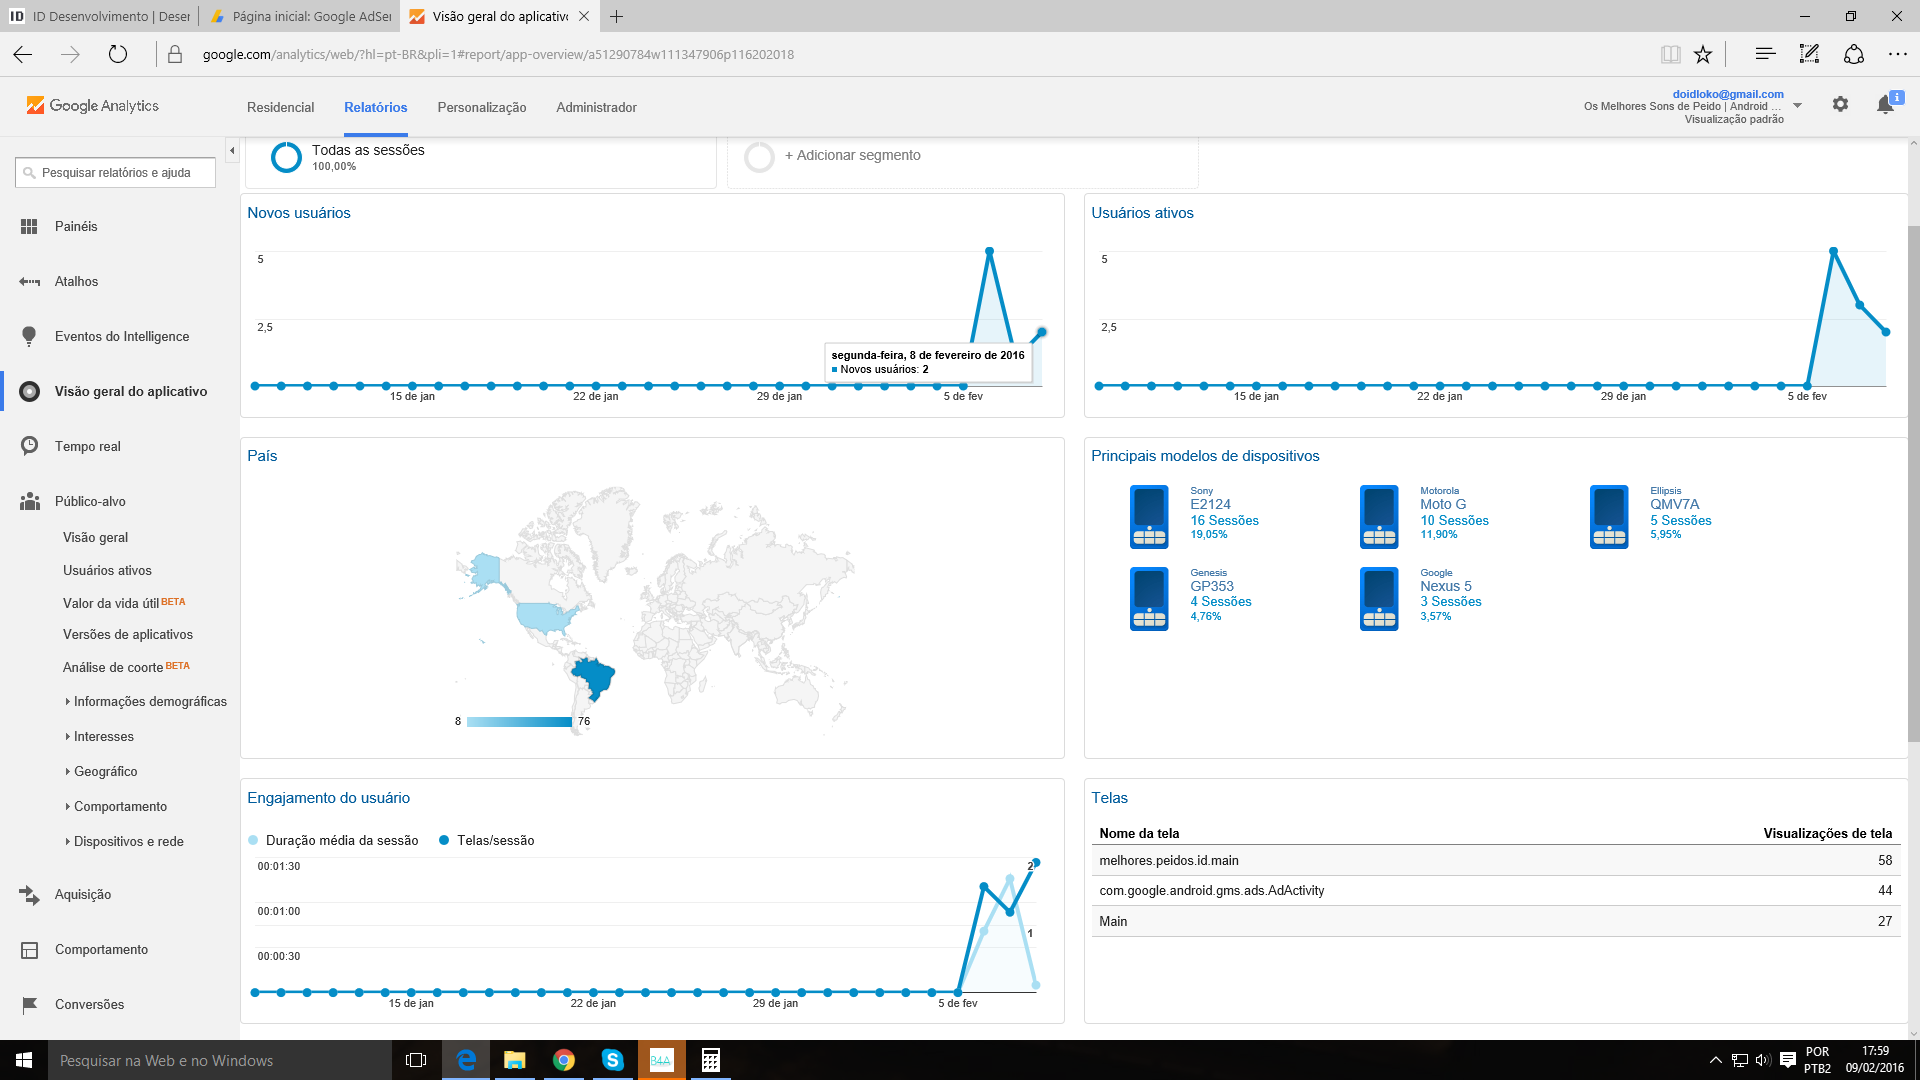
Task: Open the Aquisição arrow icon
Action: tap(29, 895)
